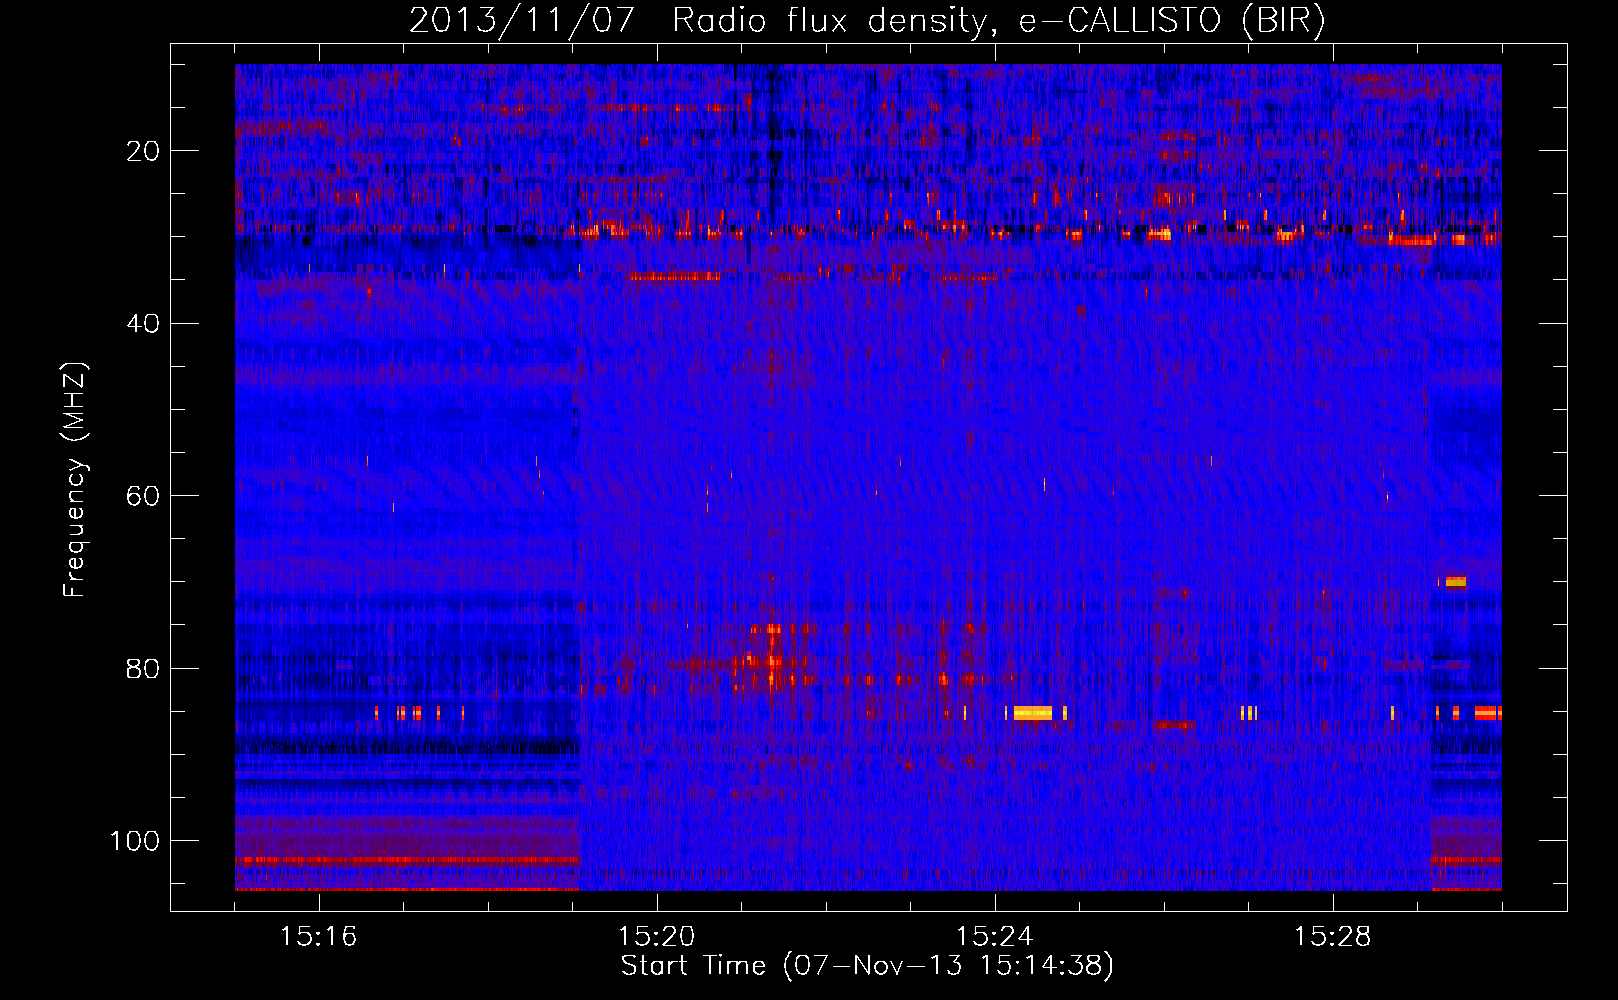Screen dimensions: 1618x1000
Task: Click the bright radio burst cluster near 15:21 at 80 MHz
Action: pos(771,660)
